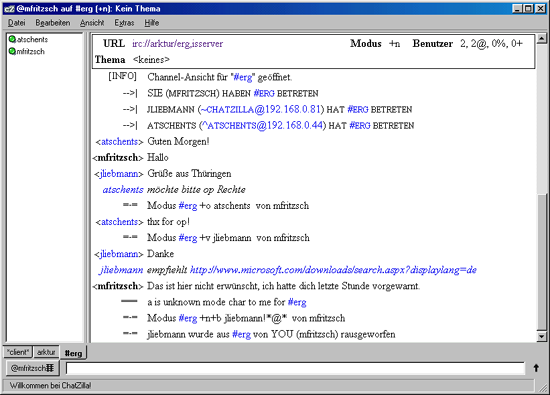Click the <keines> topic text
Image resolution: width=550 pixels, height=395 pixels.
(151, 60)
